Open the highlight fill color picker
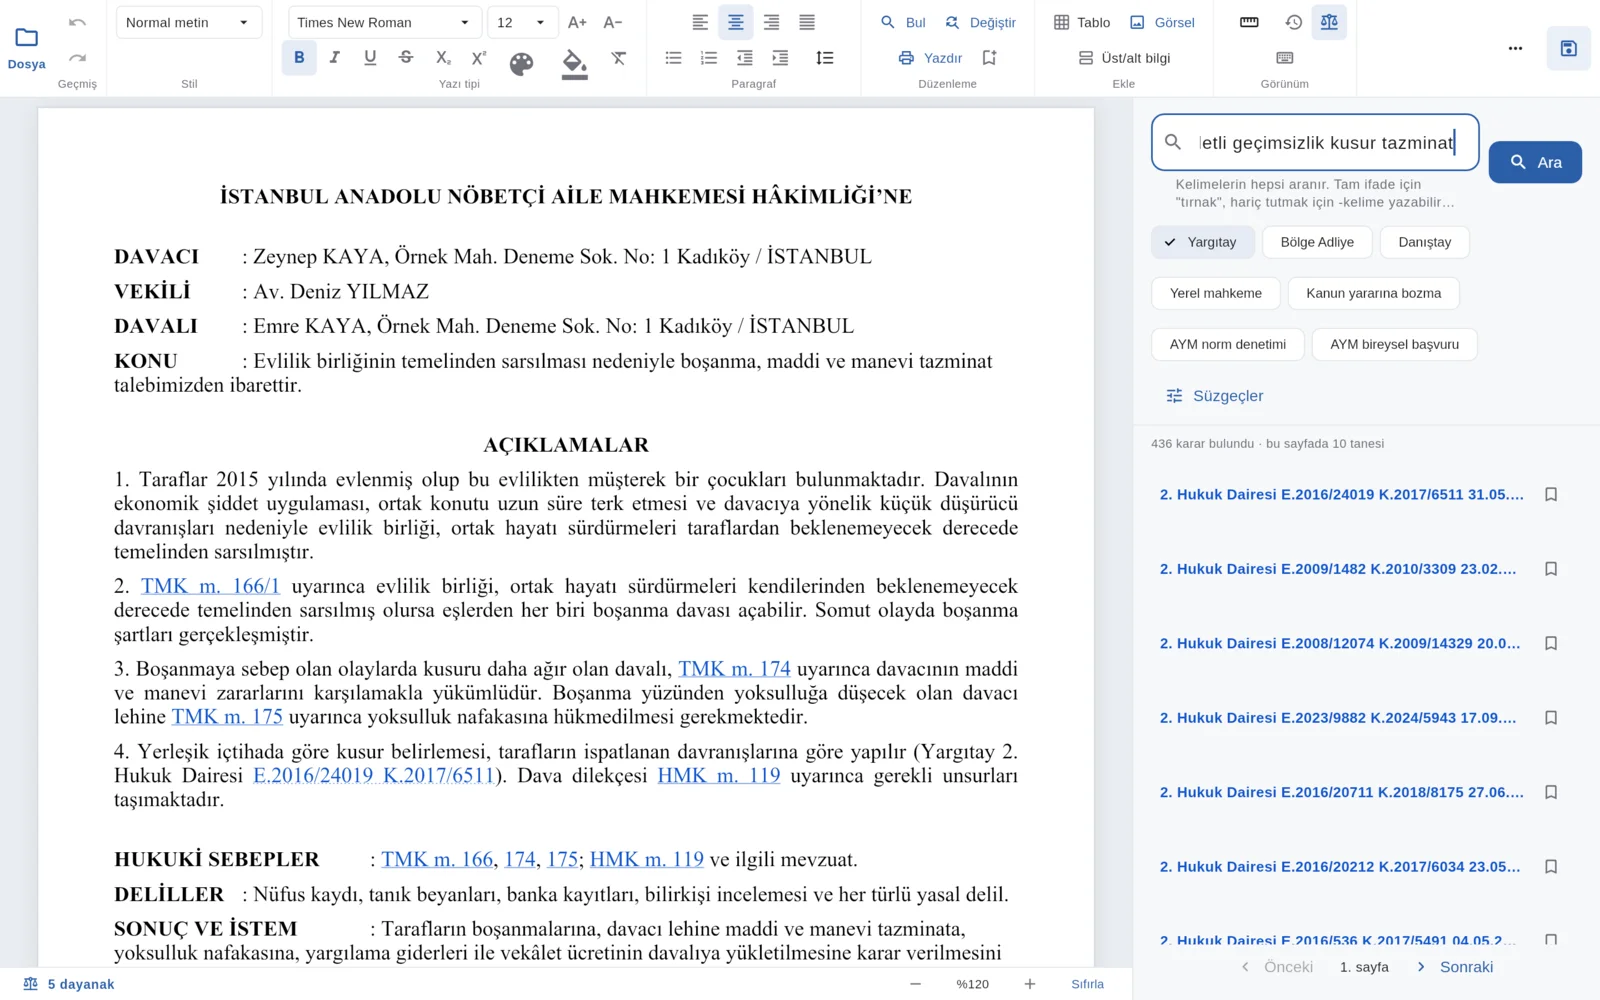1600x1000 pixels. click(x=575, y=64)
